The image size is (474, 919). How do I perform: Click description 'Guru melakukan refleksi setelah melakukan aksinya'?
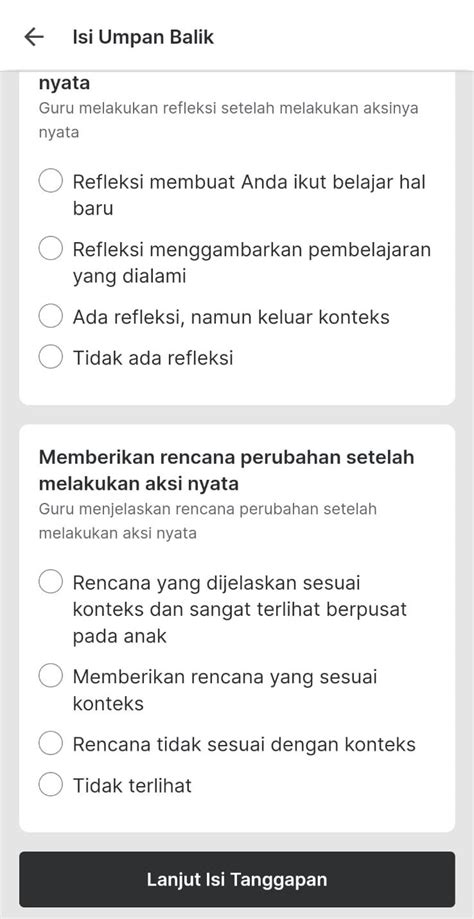point(229,108)
